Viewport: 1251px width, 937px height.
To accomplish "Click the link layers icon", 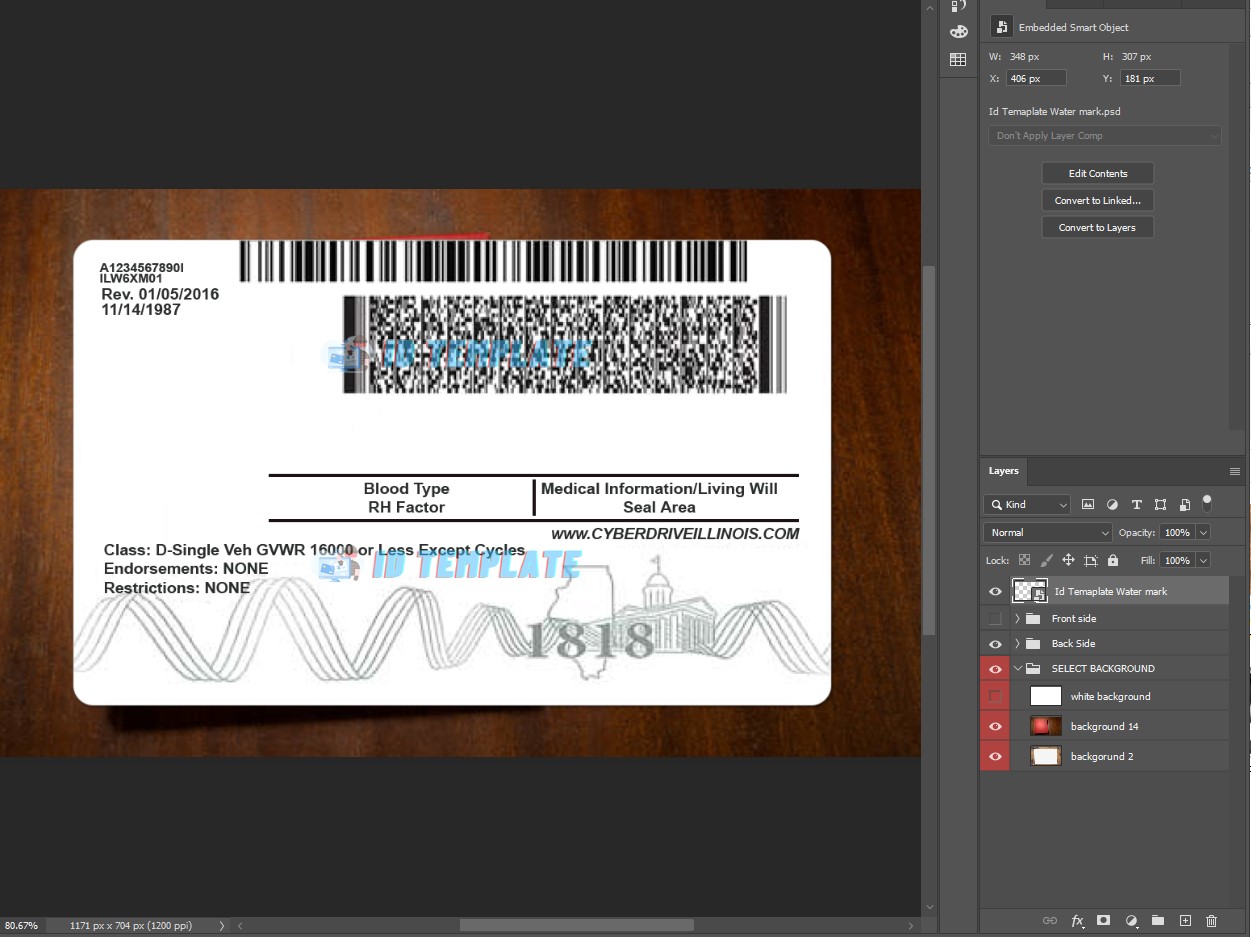I will (1050, 921).
